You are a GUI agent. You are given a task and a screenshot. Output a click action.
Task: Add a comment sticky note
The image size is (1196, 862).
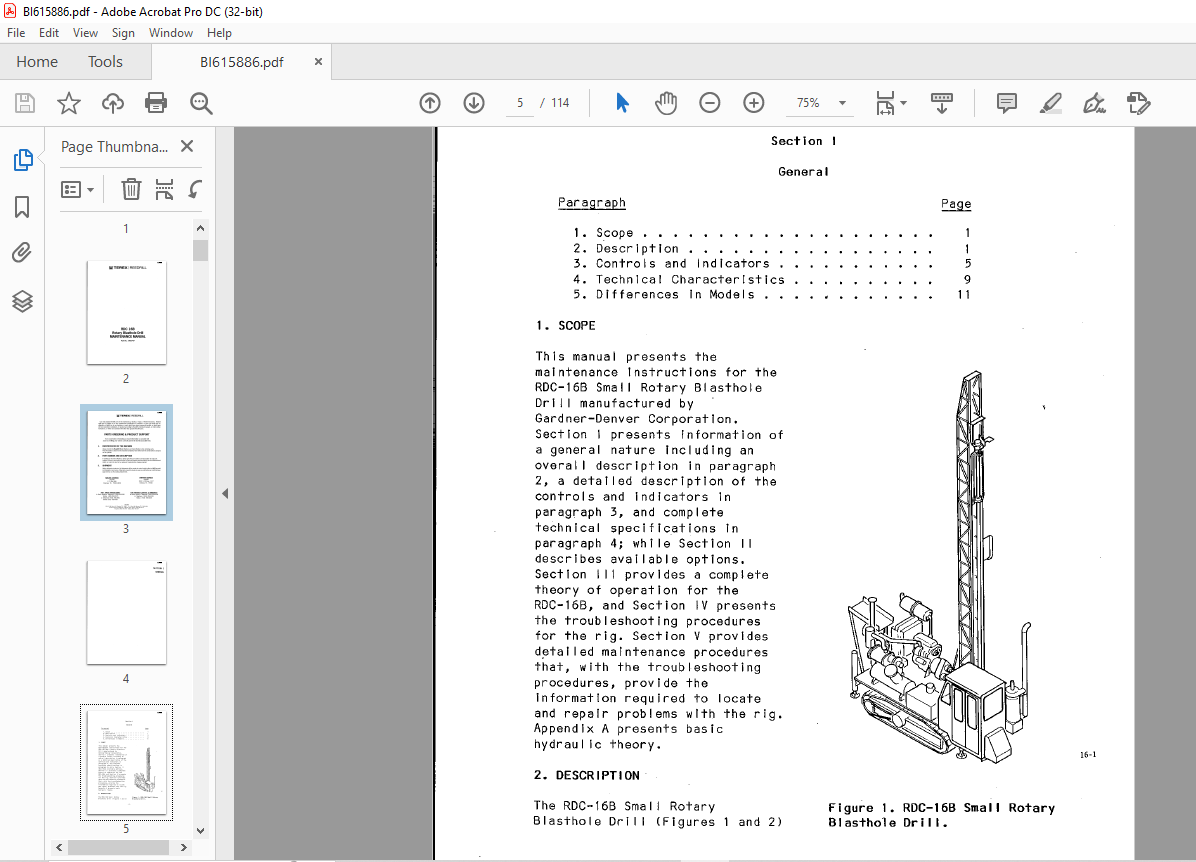tap(1007, 103)
